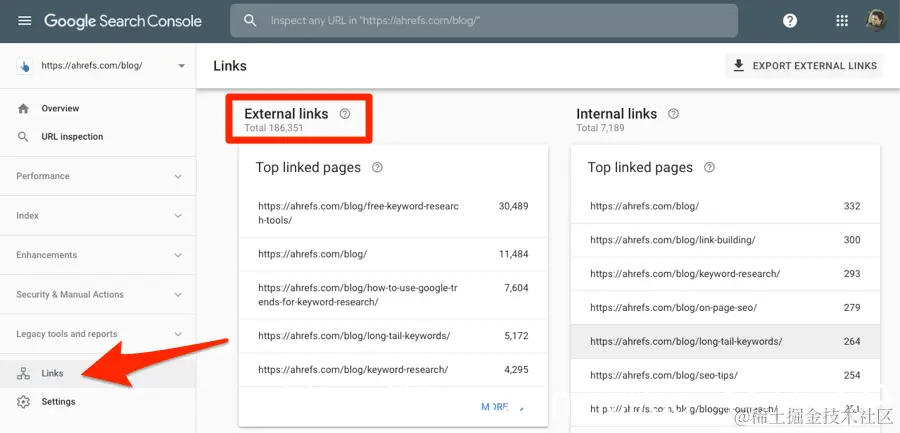Open internal row ahrefs.com/blog/ with 332
This screenshot has height=433, width=900.
pyautogui.click(x=725, y=206)
